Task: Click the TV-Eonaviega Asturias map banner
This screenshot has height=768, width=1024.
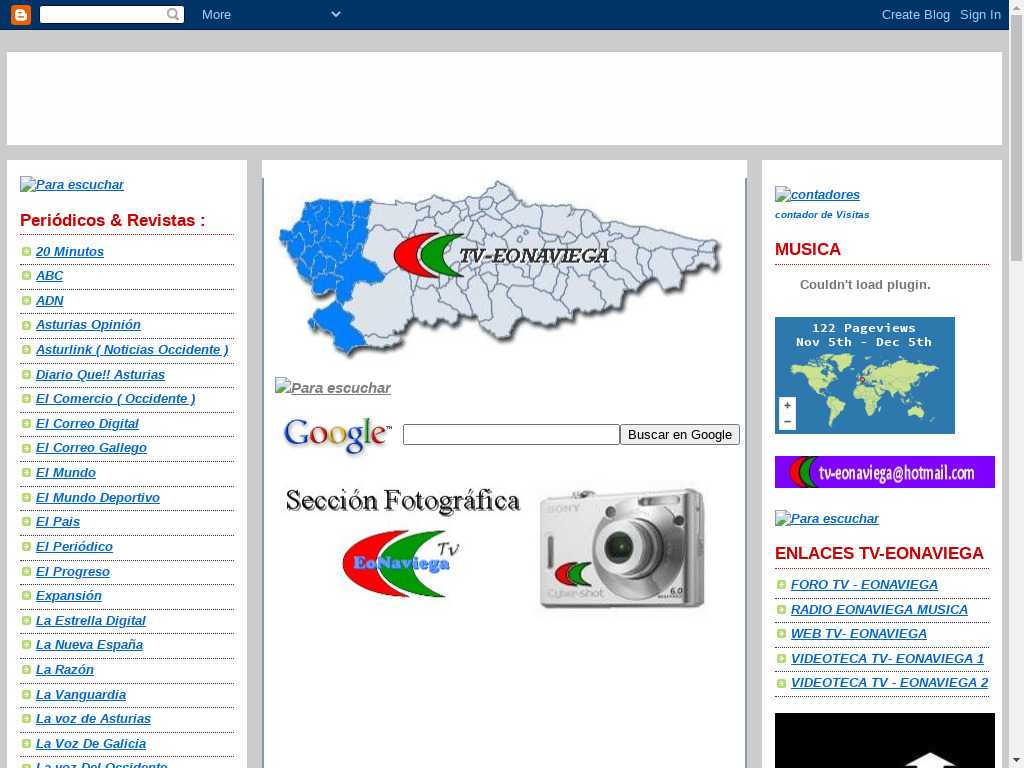Action: click(x=499, y=268)
